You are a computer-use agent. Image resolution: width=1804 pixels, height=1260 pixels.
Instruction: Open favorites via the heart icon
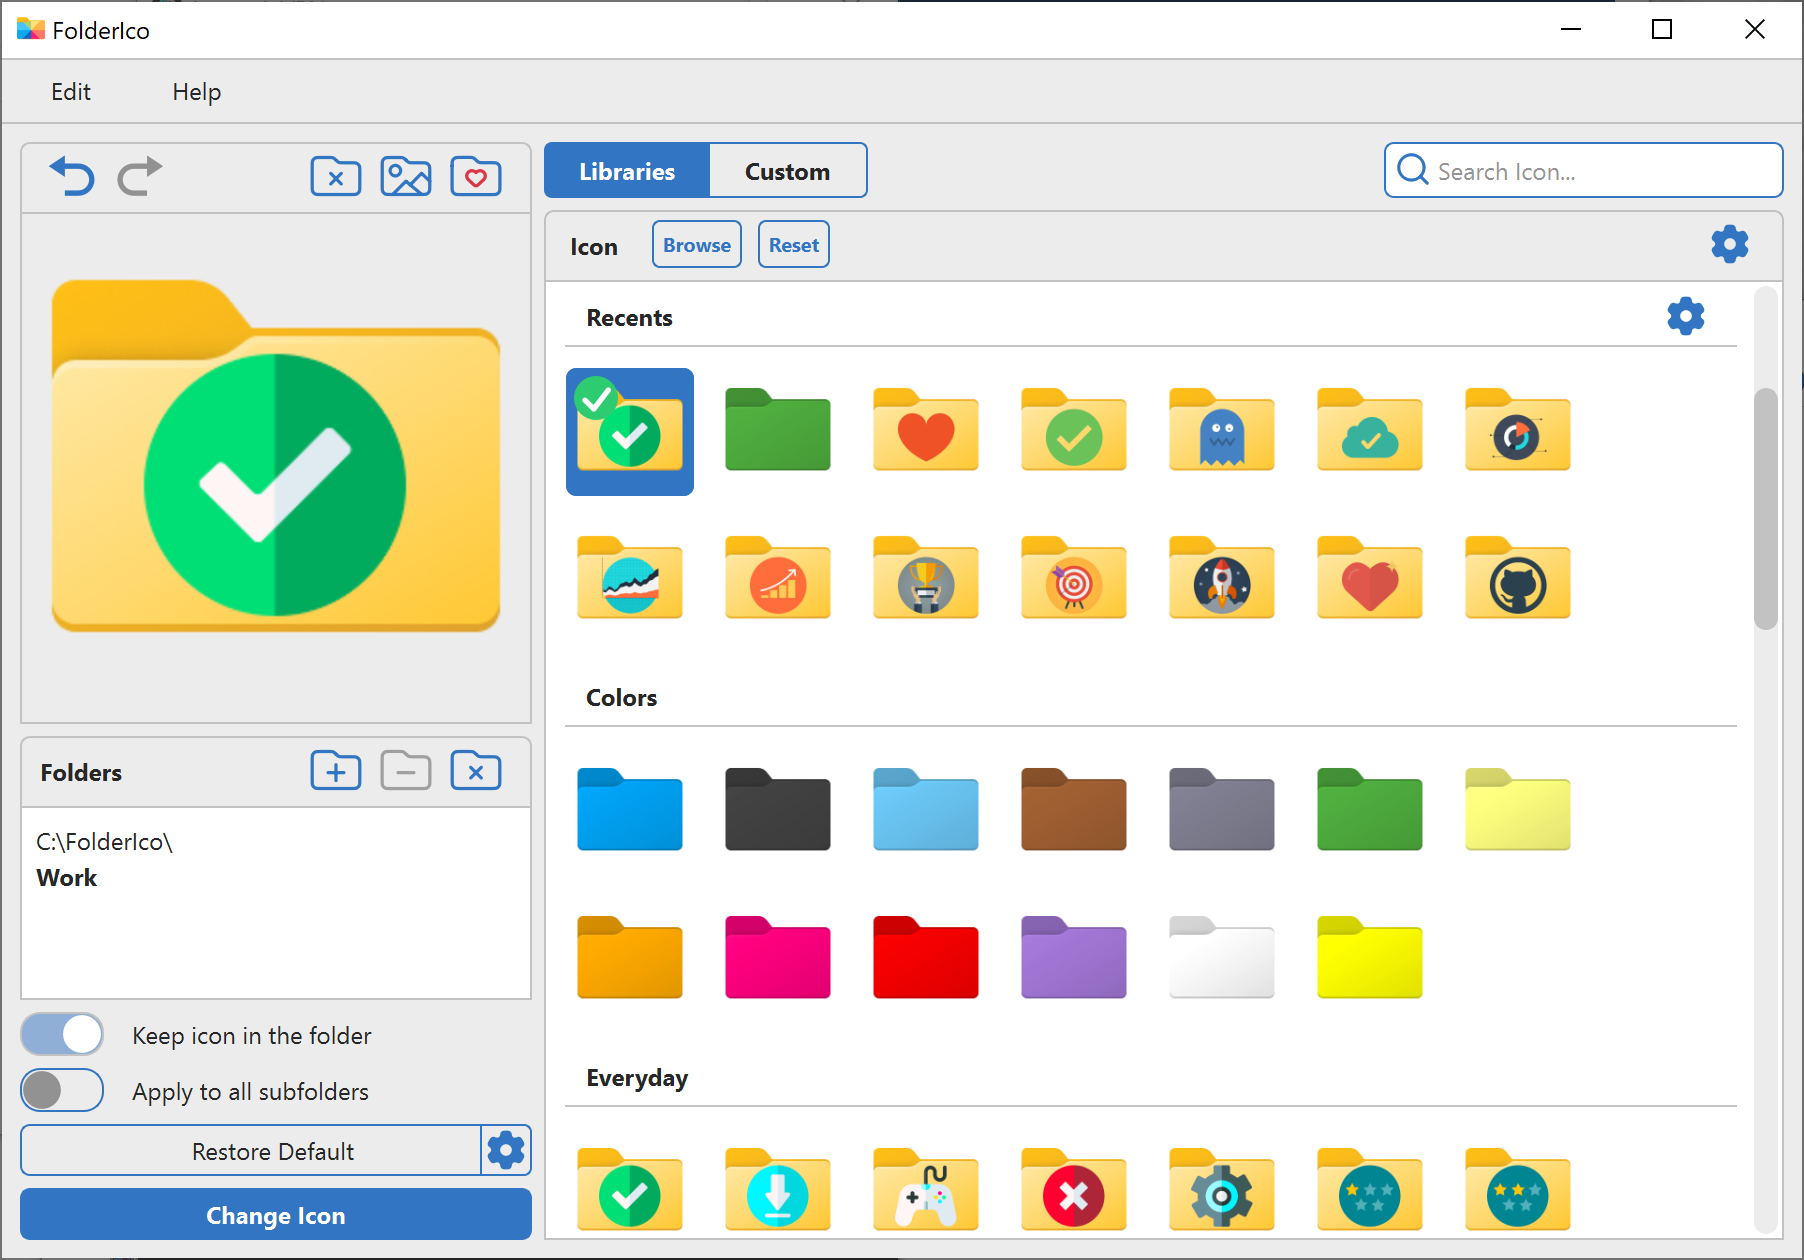(475, 176)
